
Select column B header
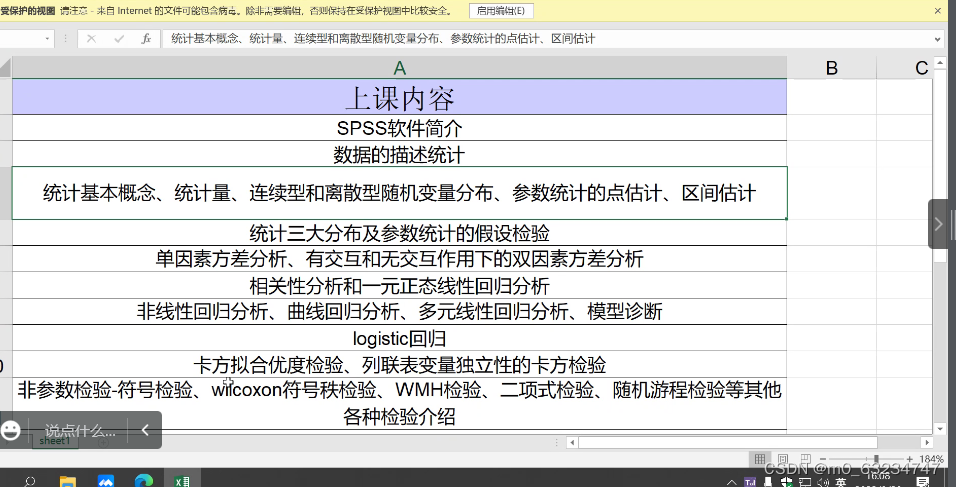click(x=832, y=68)
